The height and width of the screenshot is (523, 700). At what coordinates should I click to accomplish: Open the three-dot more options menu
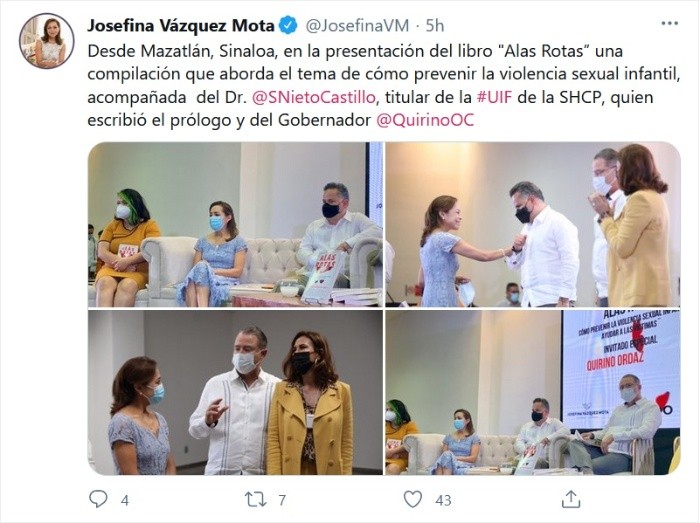coord(670,24)
